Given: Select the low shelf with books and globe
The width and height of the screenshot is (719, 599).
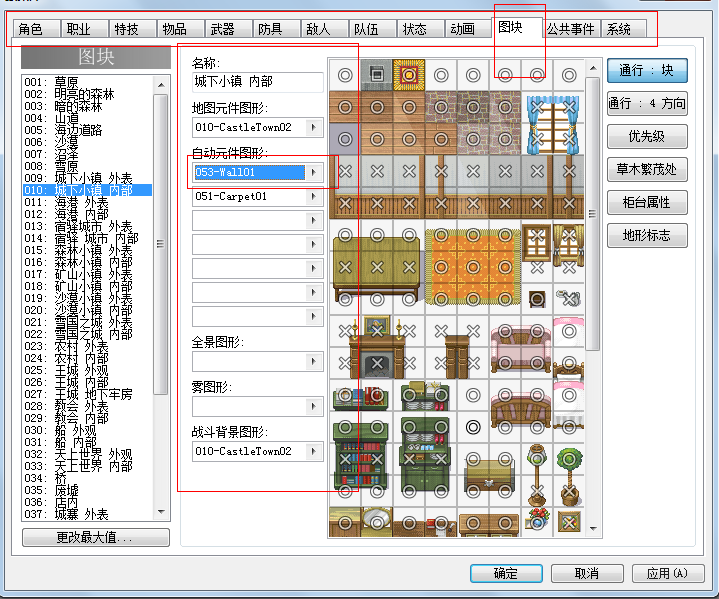Looking at the screenshot, I should coord(361,396).
